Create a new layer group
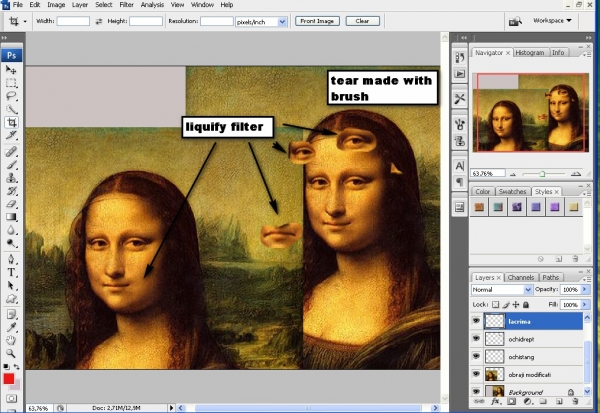 pos(543,402)
